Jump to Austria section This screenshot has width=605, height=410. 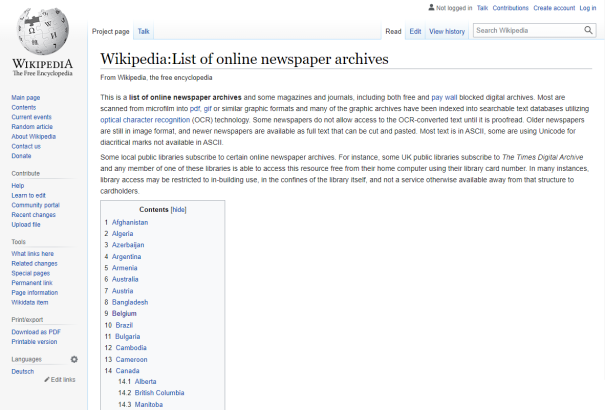coord(122,291)
